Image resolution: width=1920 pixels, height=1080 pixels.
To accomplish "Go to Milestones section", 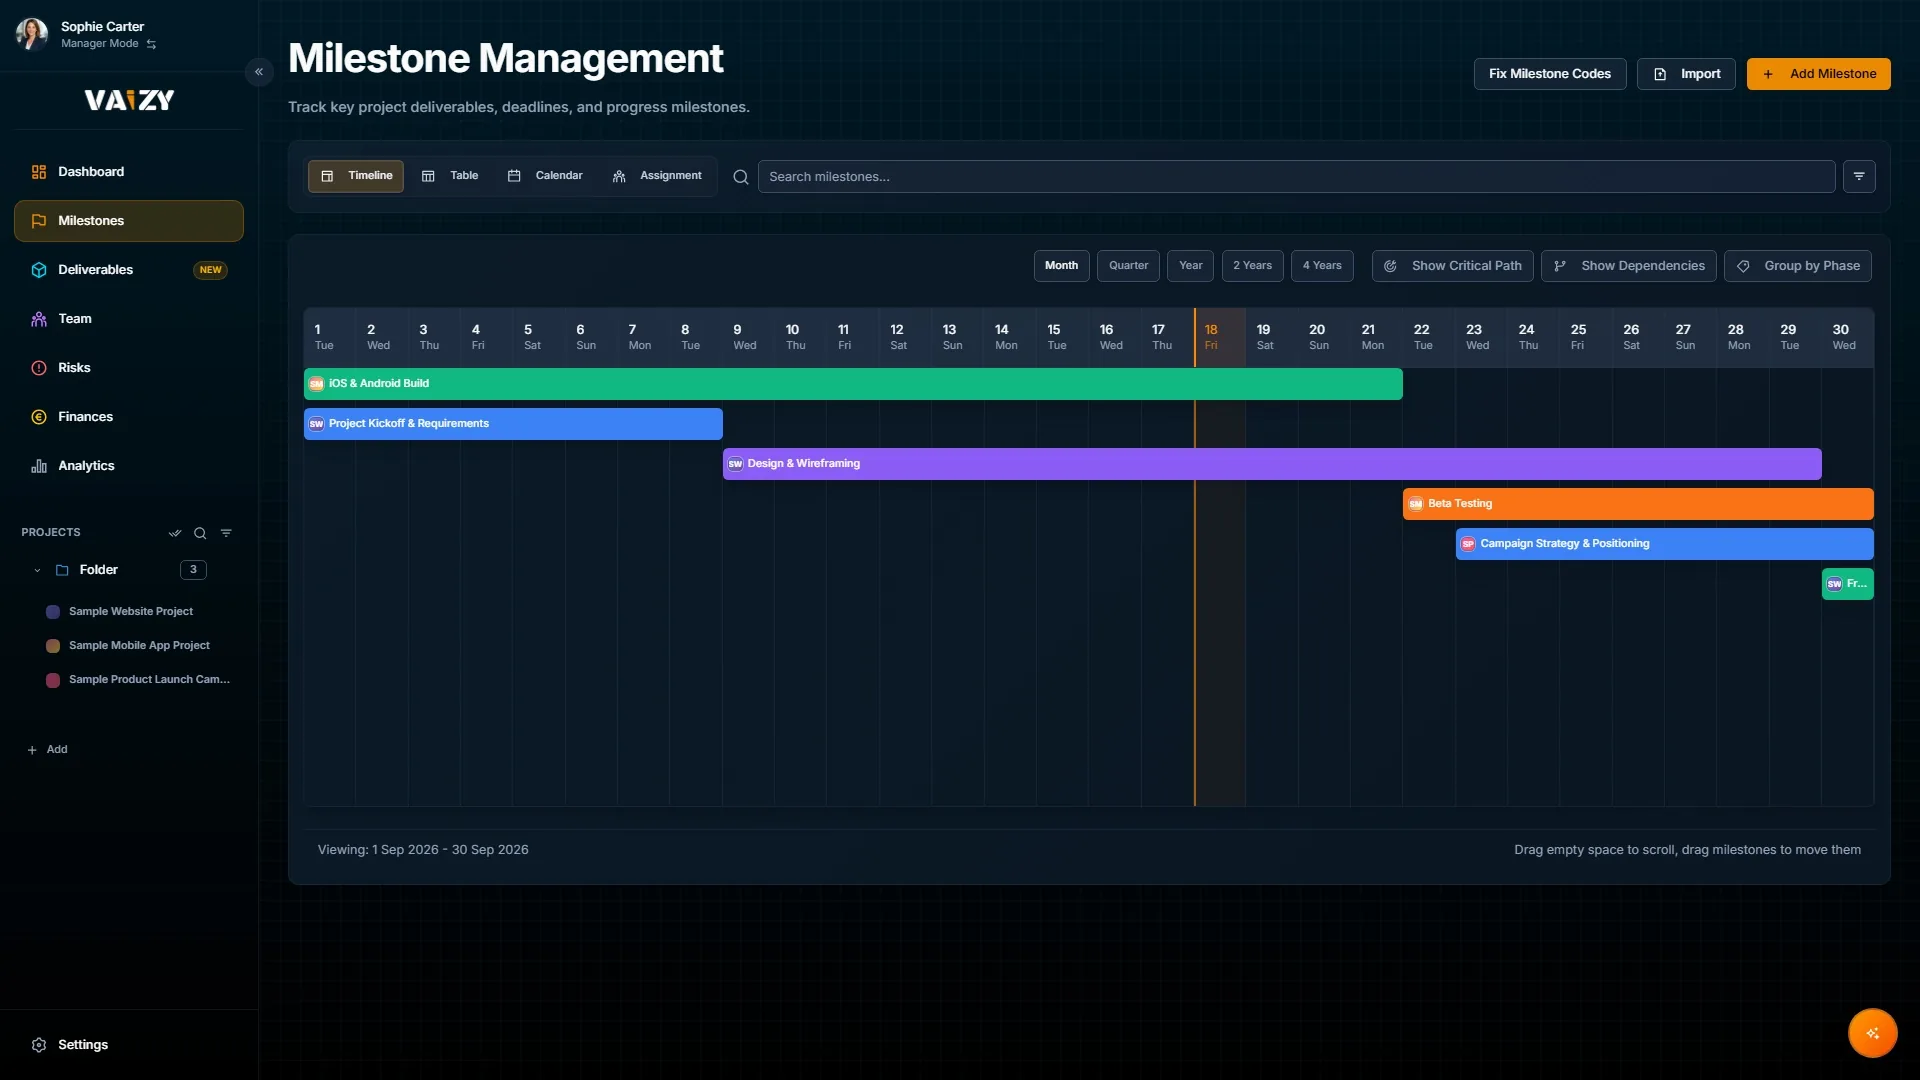I will click(x=129, y=221).
